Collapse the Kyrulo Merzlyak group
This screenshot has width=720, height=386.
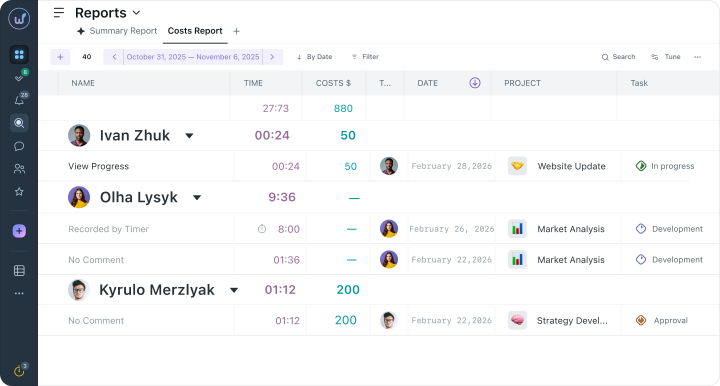[234, 290]
